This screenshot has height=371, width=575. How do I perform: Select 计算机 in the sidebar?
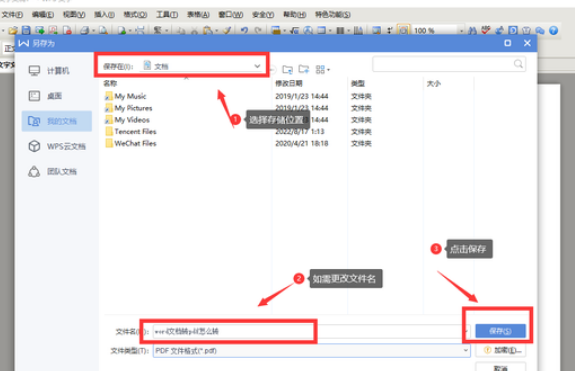click(50, 70)
